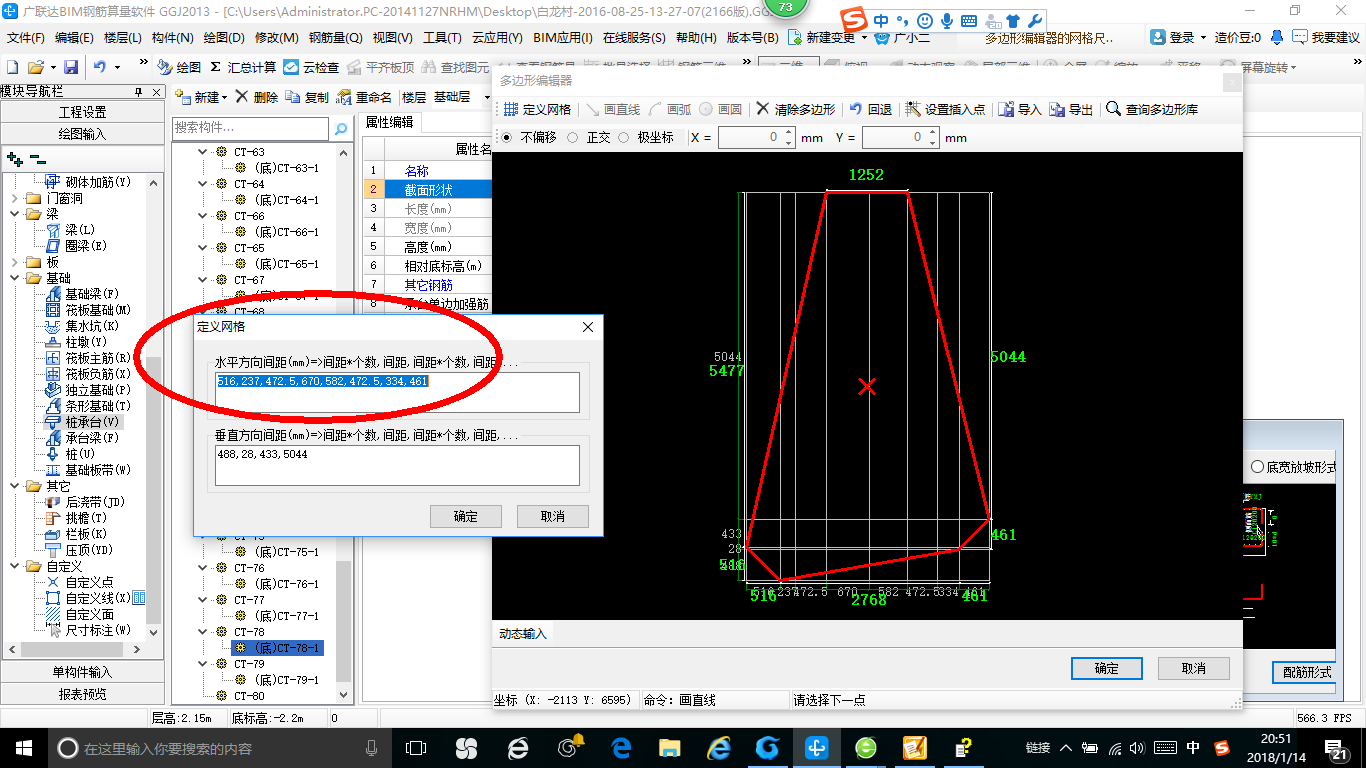Select the 不偏移 radio option
This screenshot has width=1366, height=768.
tap(506, 137)
